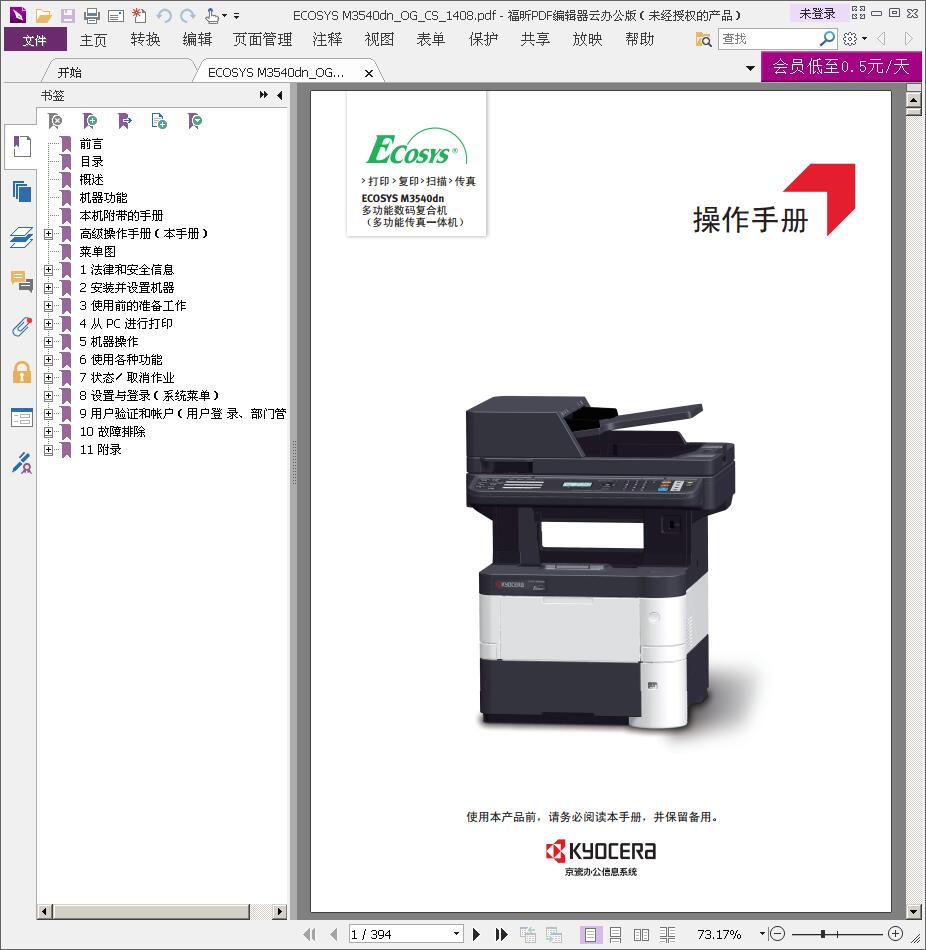The height and width of the screenshot is (950, 926).
Task: Select the 机器功能 bookmark
Action: point(103,198)
